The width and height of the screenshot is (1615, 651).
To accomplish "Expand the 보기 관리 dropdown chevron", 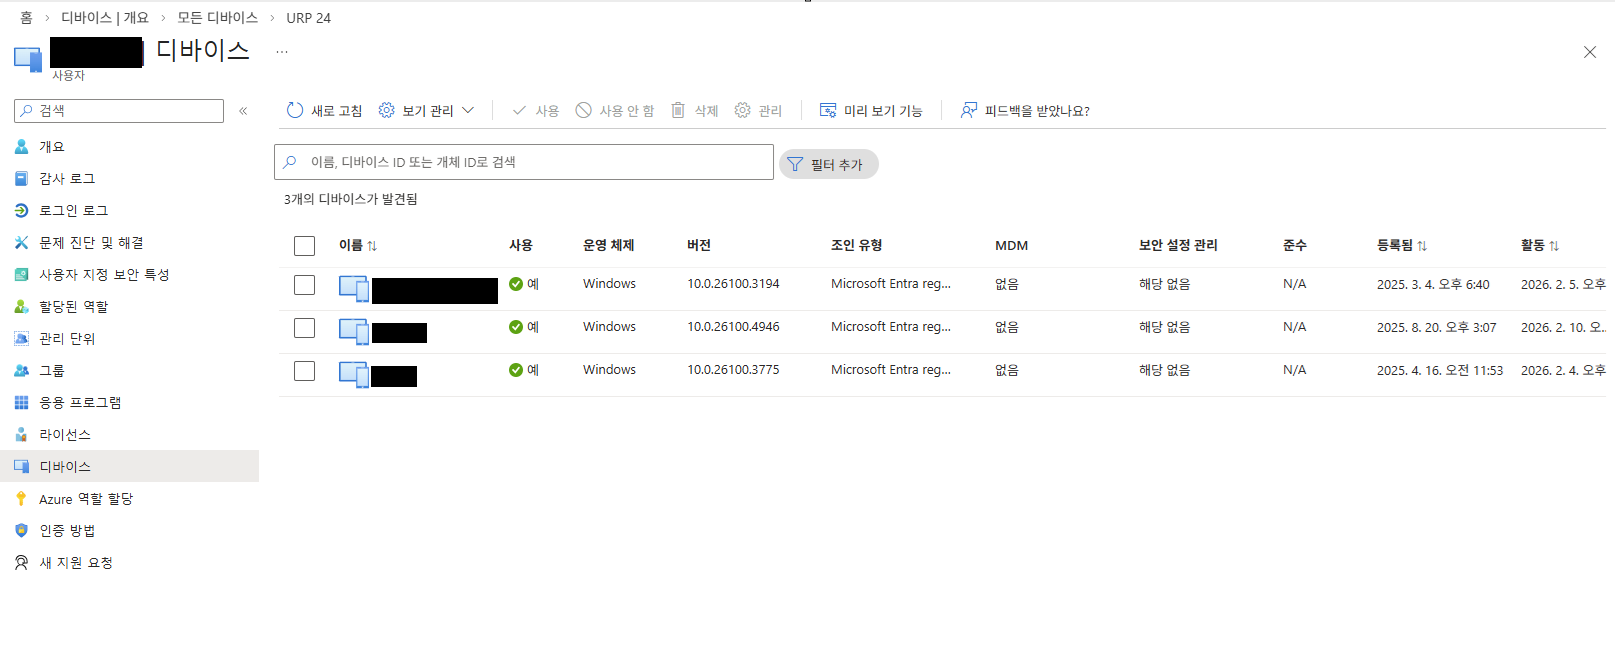I will (x=468, y=110).
